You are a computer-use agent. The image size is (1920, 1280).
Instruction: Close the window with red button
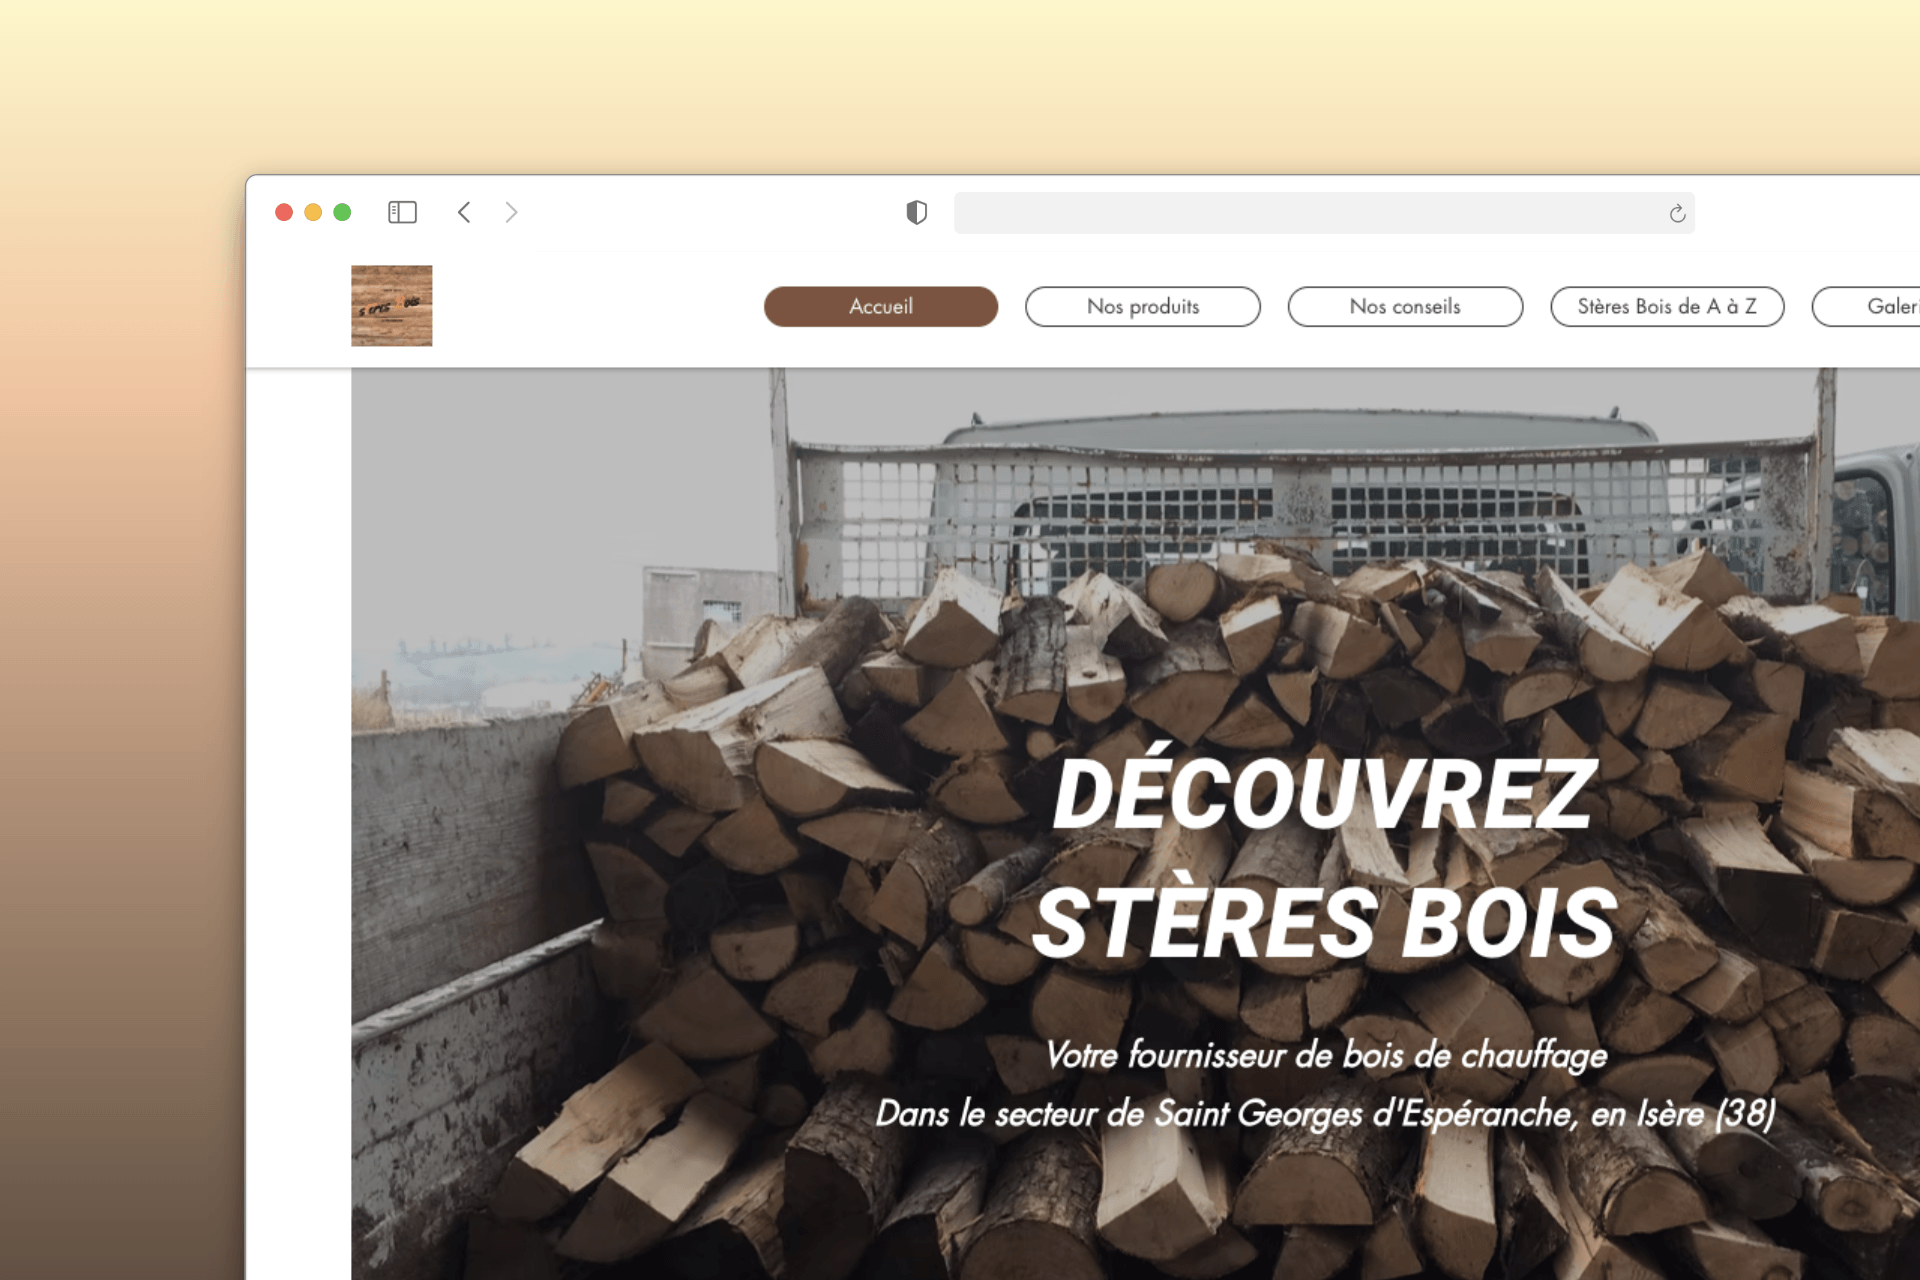coord(284,212)
